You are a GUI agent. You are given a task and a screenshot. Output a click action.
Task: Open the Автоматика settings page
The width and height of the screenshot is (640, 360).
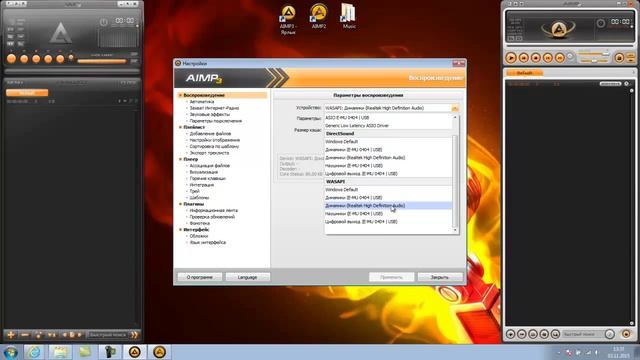[x=202, y=102]
